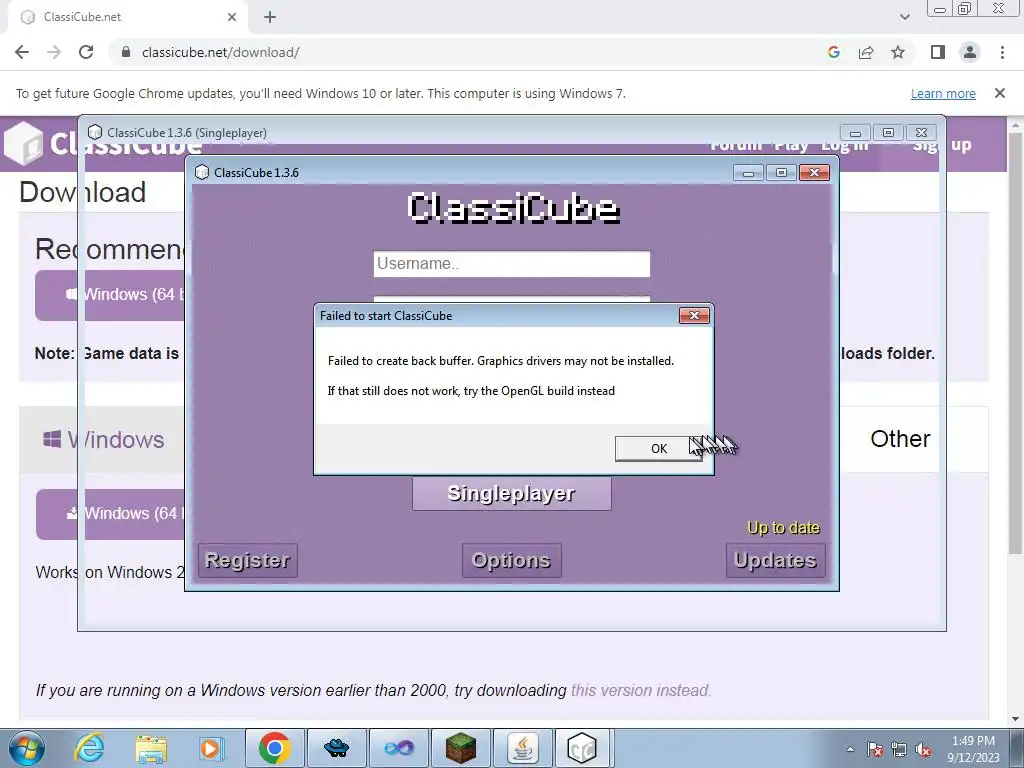1024x768 pixels.
Task: Click Learn more in update notice
Action: pyautogui.click(x=943, y=94)
